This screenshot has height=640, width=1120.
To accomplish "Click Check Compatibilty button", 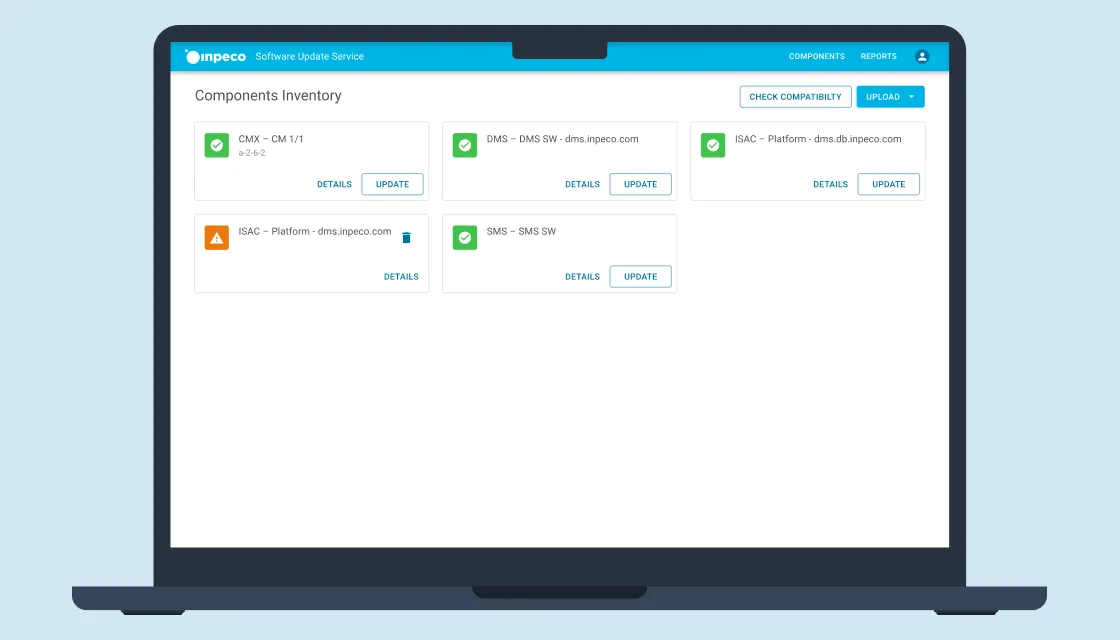I will (795, 96).
